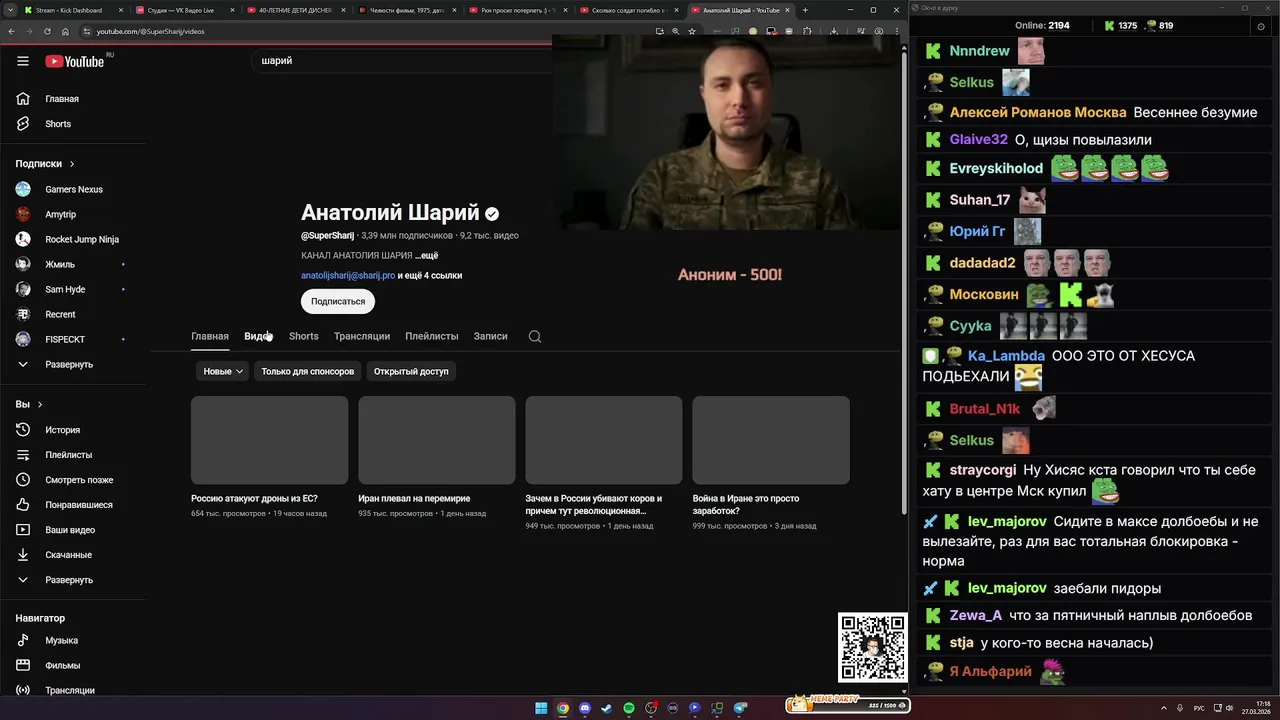
Task: Click the YouTube logo
Action: pos(75,61)
